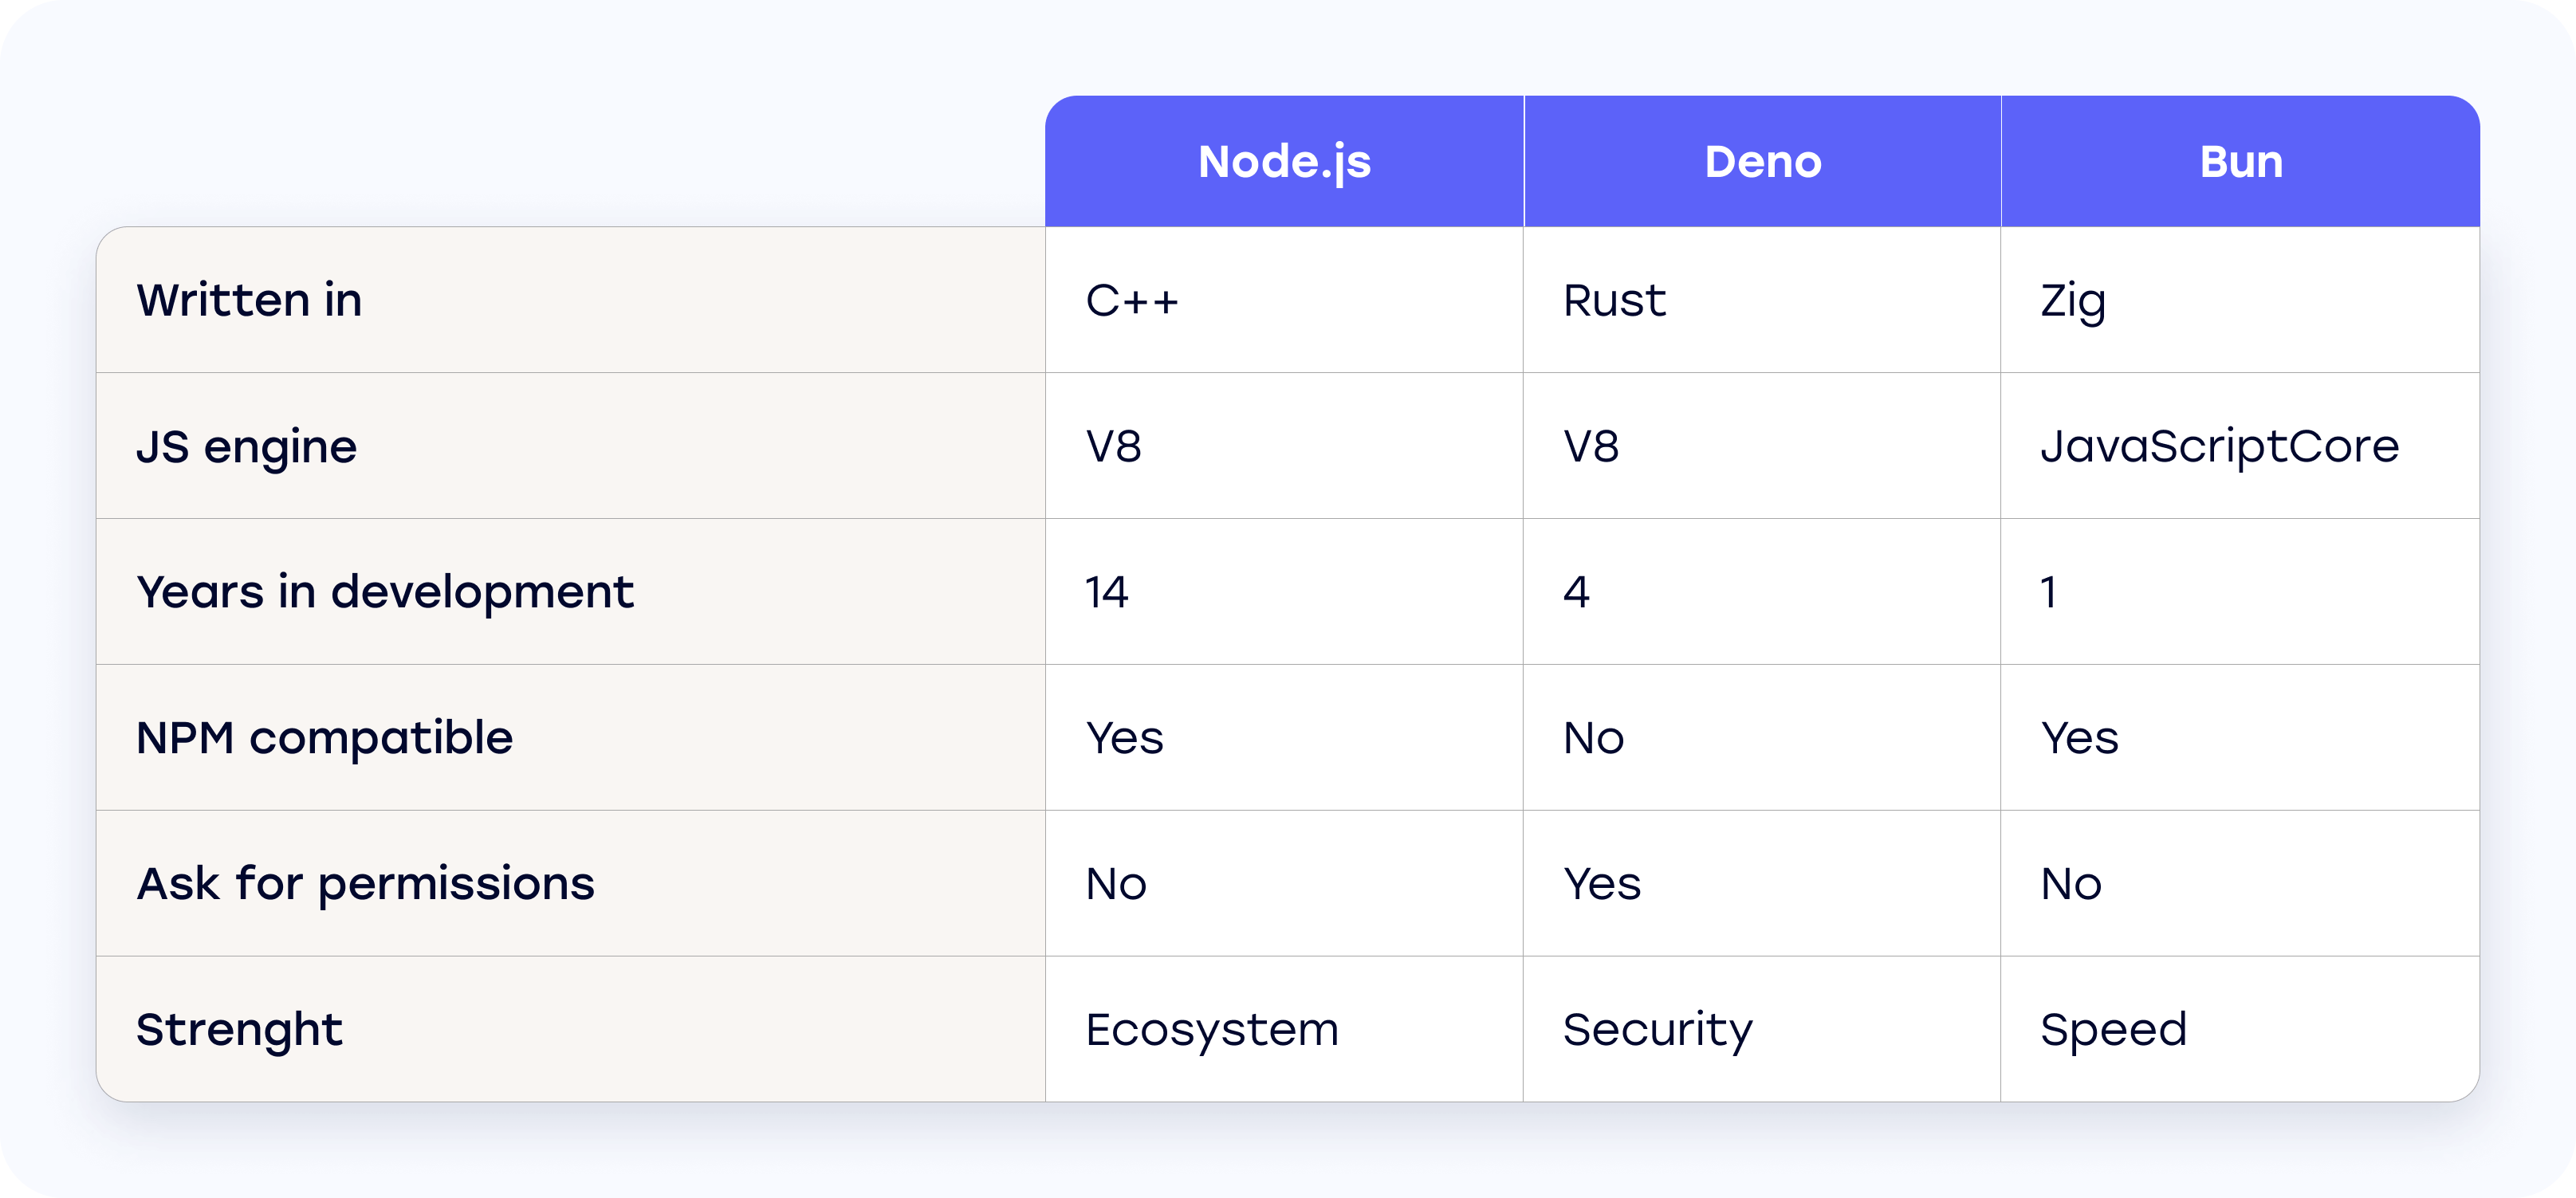Click the 'Strenght' row label
Viewport: 2576px width, 1198px height.
pyautogui.click(x=240, y=1028)
